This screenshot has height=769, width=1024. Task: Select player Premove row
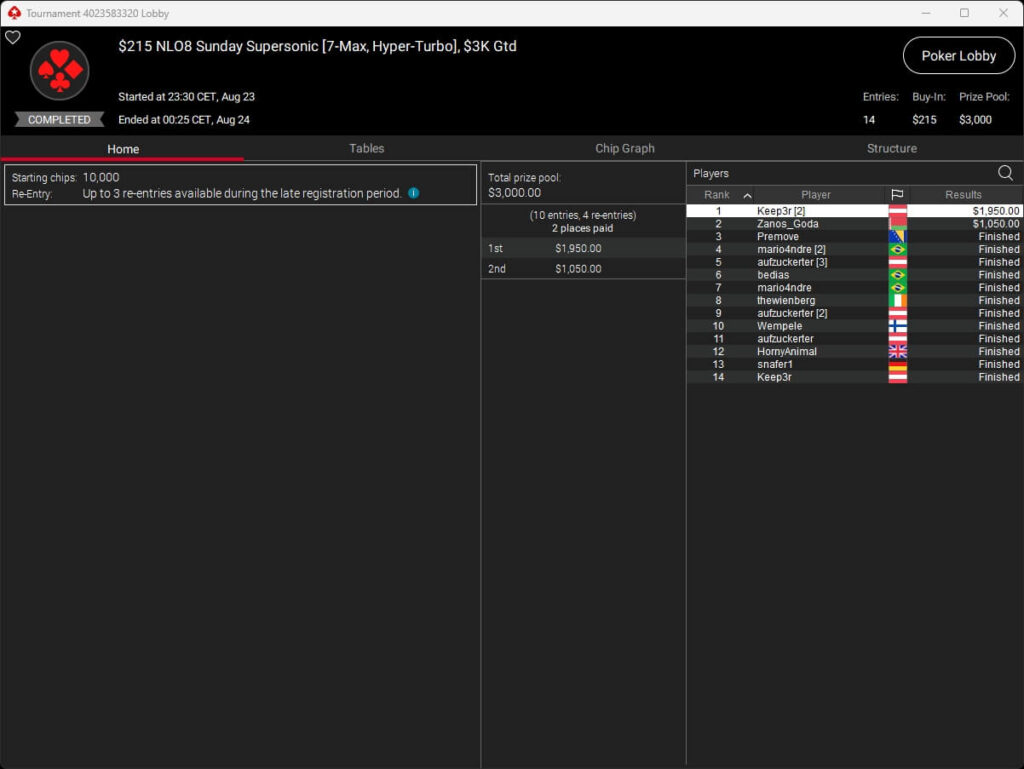(x=854, y=236)
